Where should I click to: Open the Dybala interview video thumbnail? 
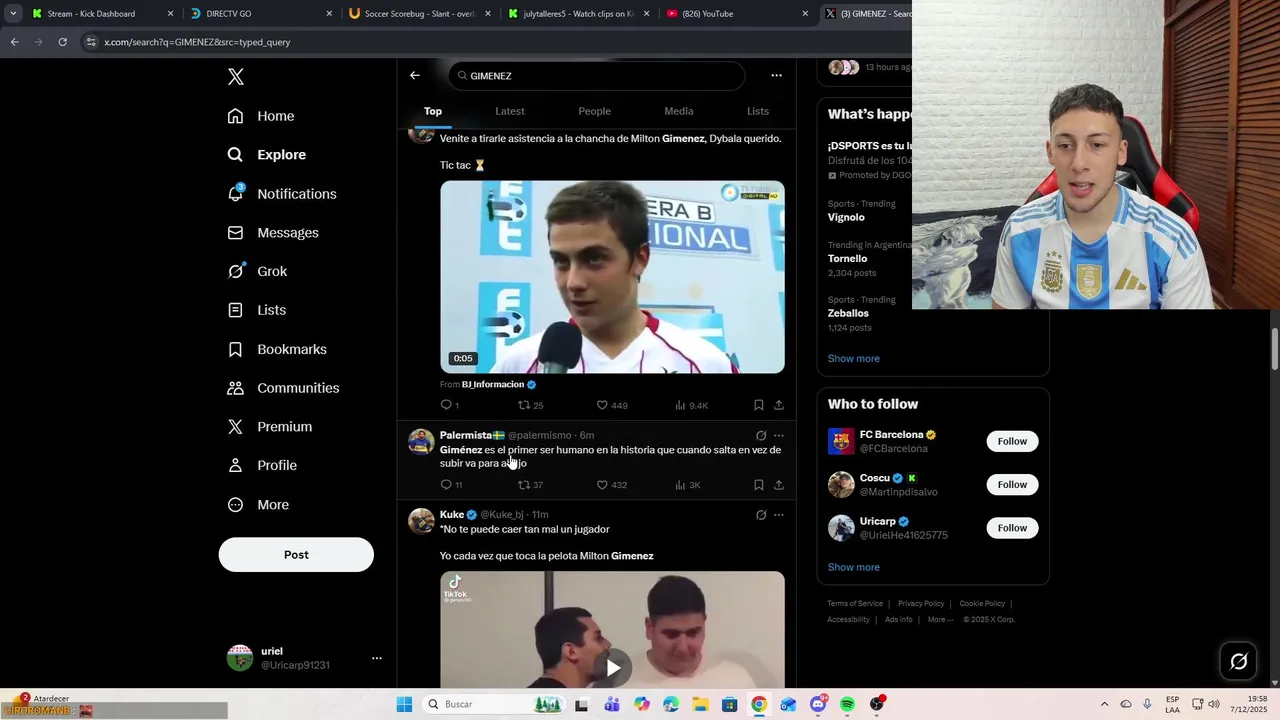tap(612, 277)
